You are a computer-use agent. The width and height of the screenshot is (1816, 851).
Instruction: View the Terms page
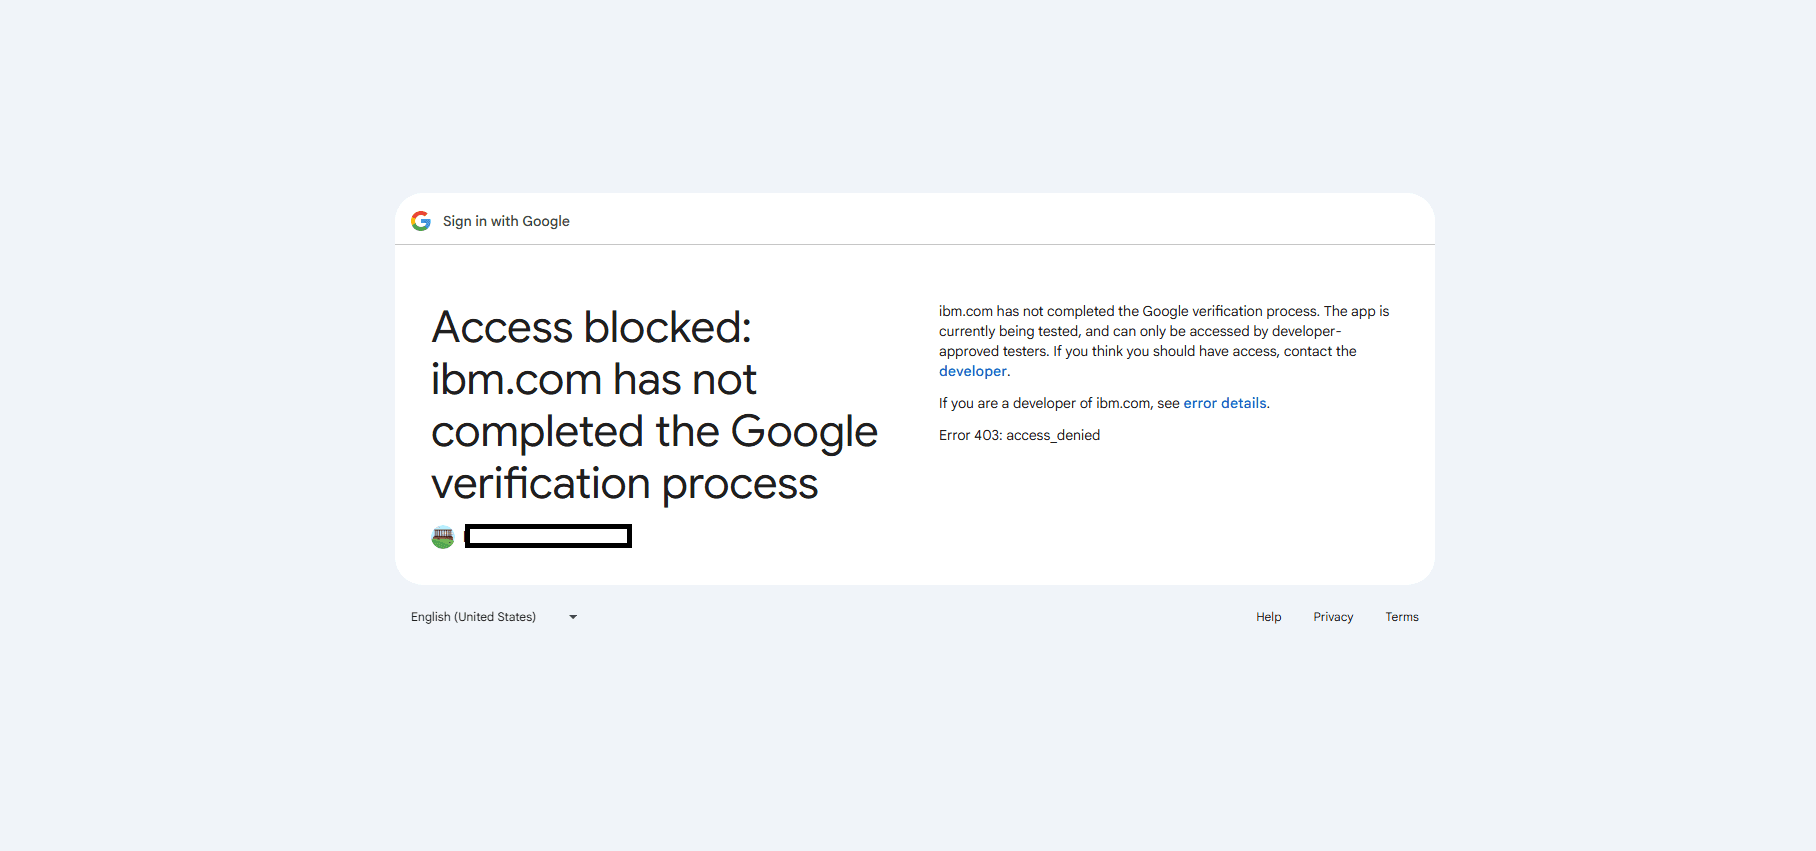pos(1402,617)
